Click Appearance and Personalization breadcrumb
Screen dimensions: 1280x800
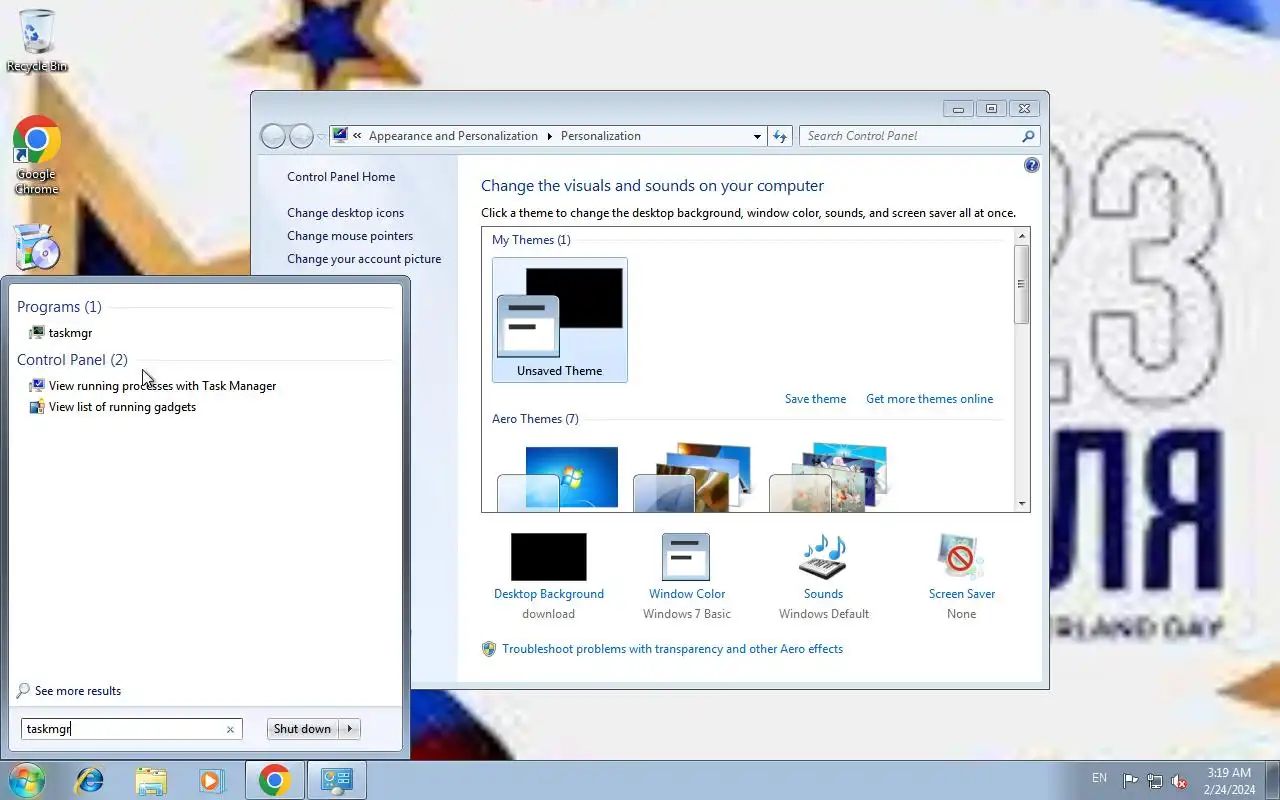[x=453, y=136]
